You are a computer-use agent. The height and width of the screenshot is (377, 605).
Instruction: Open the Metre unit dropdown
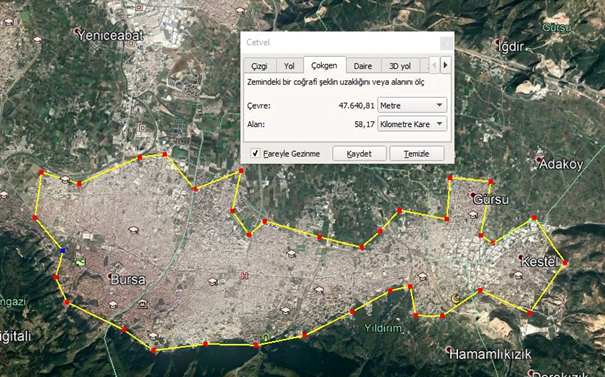click(412, 105)
